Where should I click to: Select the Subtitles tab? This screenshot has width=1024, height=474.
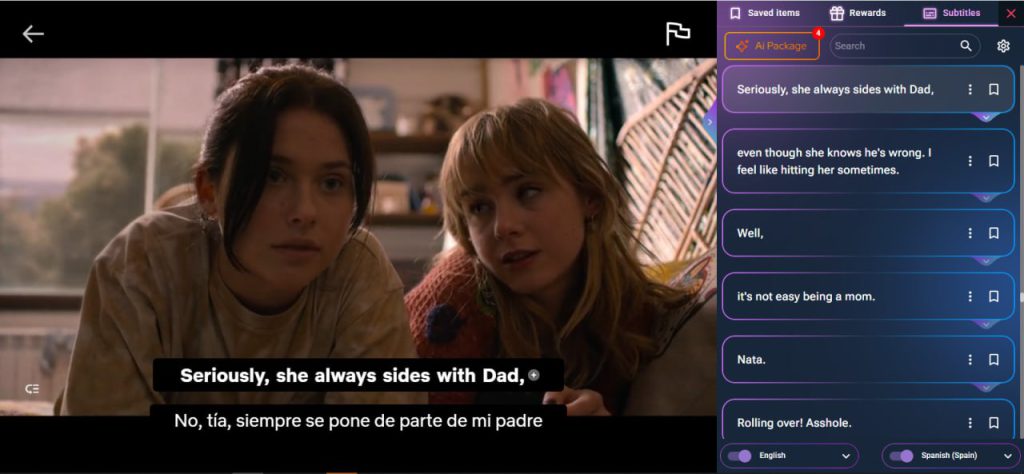951,13
